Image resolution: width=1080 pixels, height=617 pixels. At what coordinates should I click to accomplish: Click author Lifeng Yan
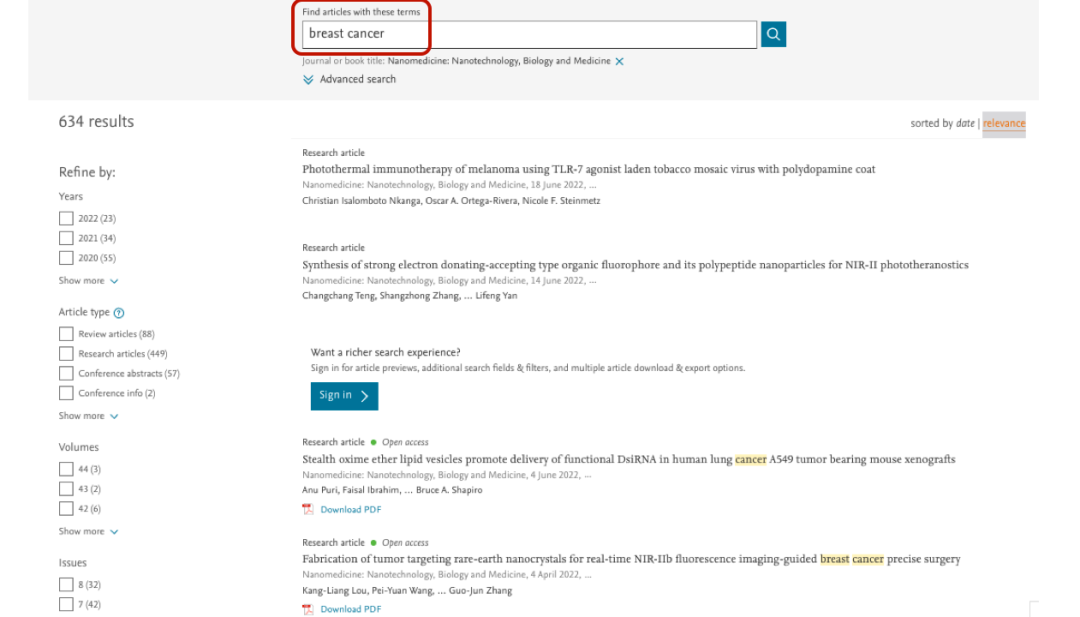496,296
